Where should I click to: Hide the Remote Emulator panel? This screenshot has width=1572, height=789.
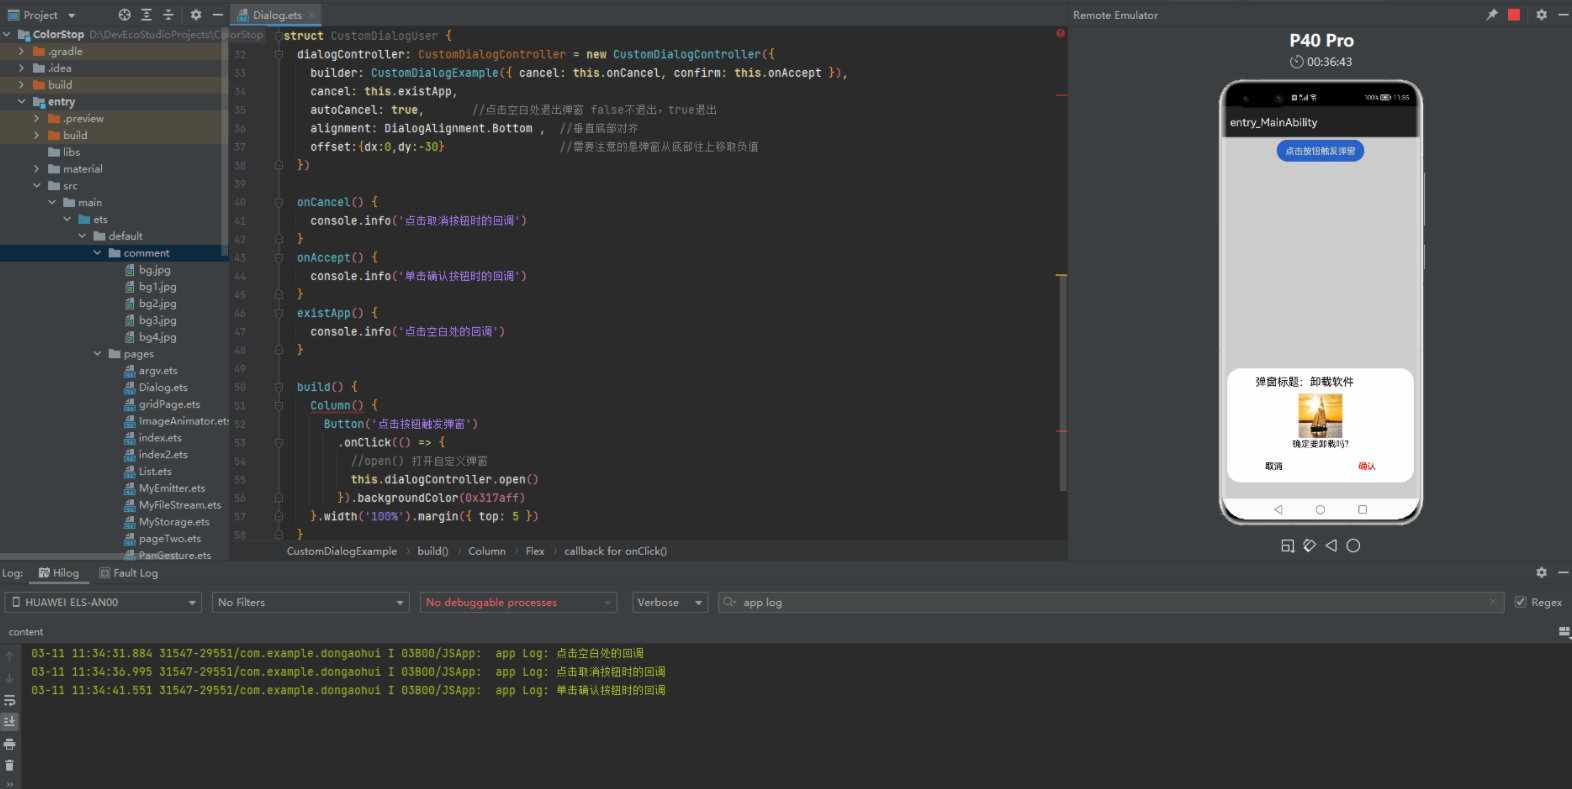(1562, 15)
